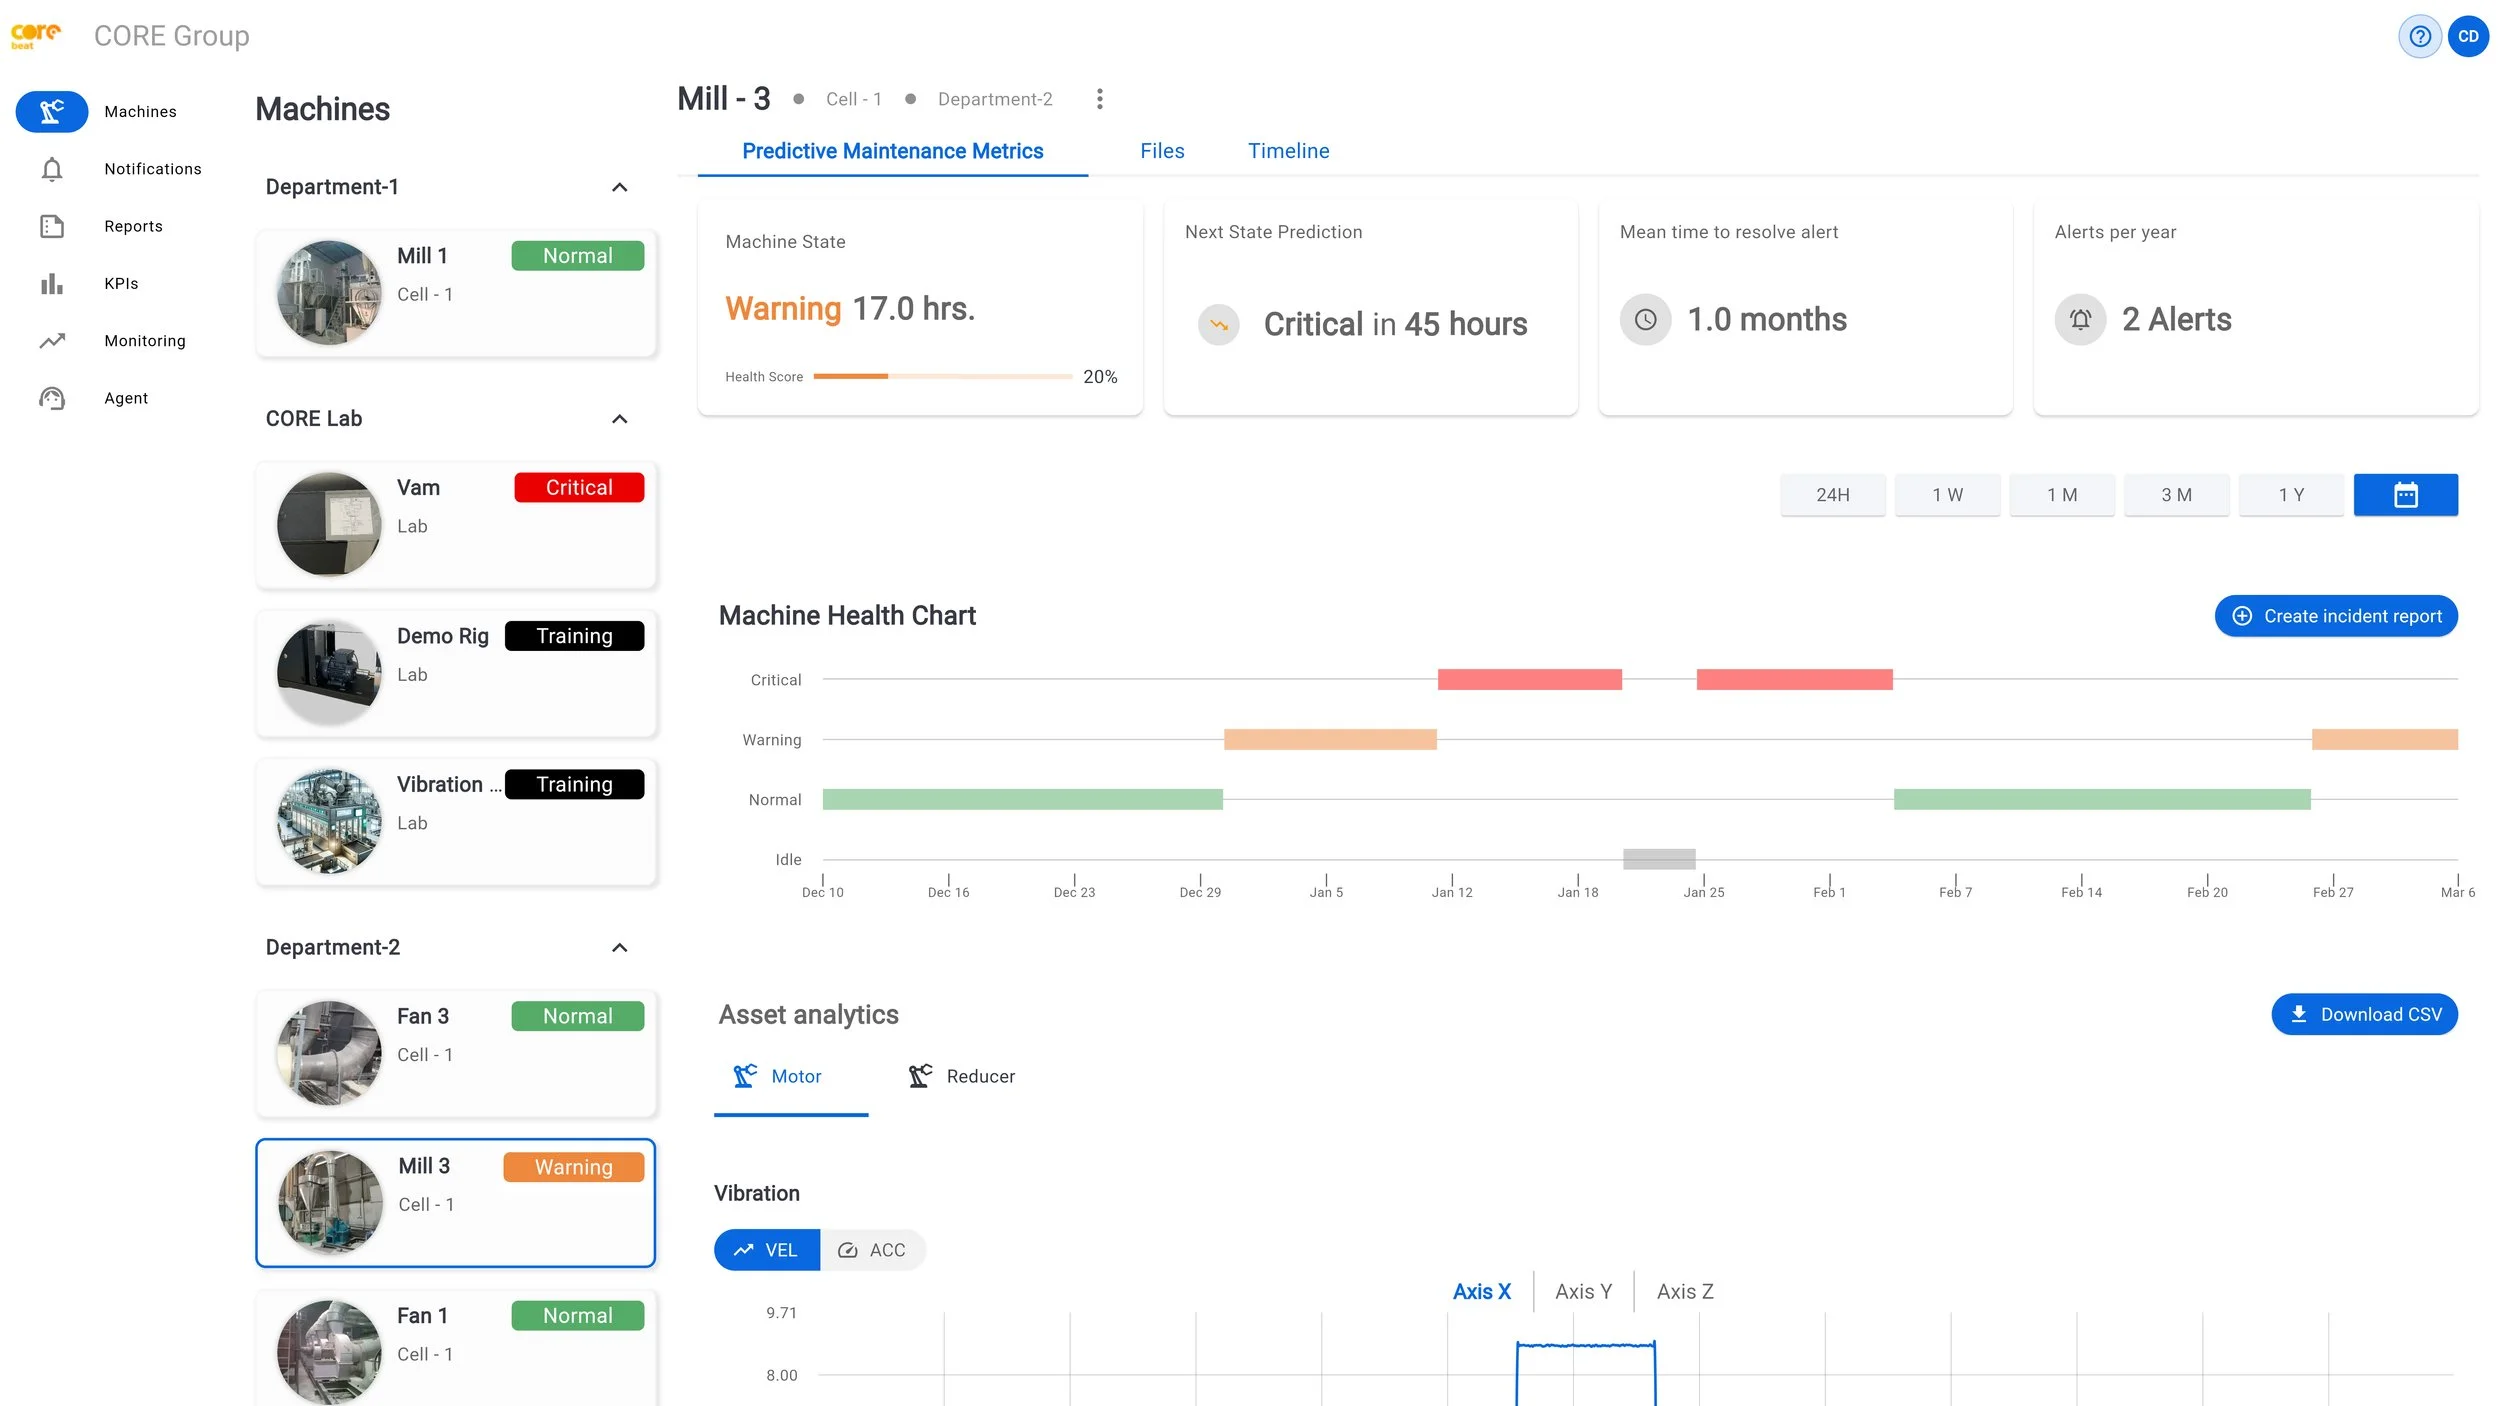Select the Axis Y vibration axis
2500x1406 pixels.
click(1583, 1291)
